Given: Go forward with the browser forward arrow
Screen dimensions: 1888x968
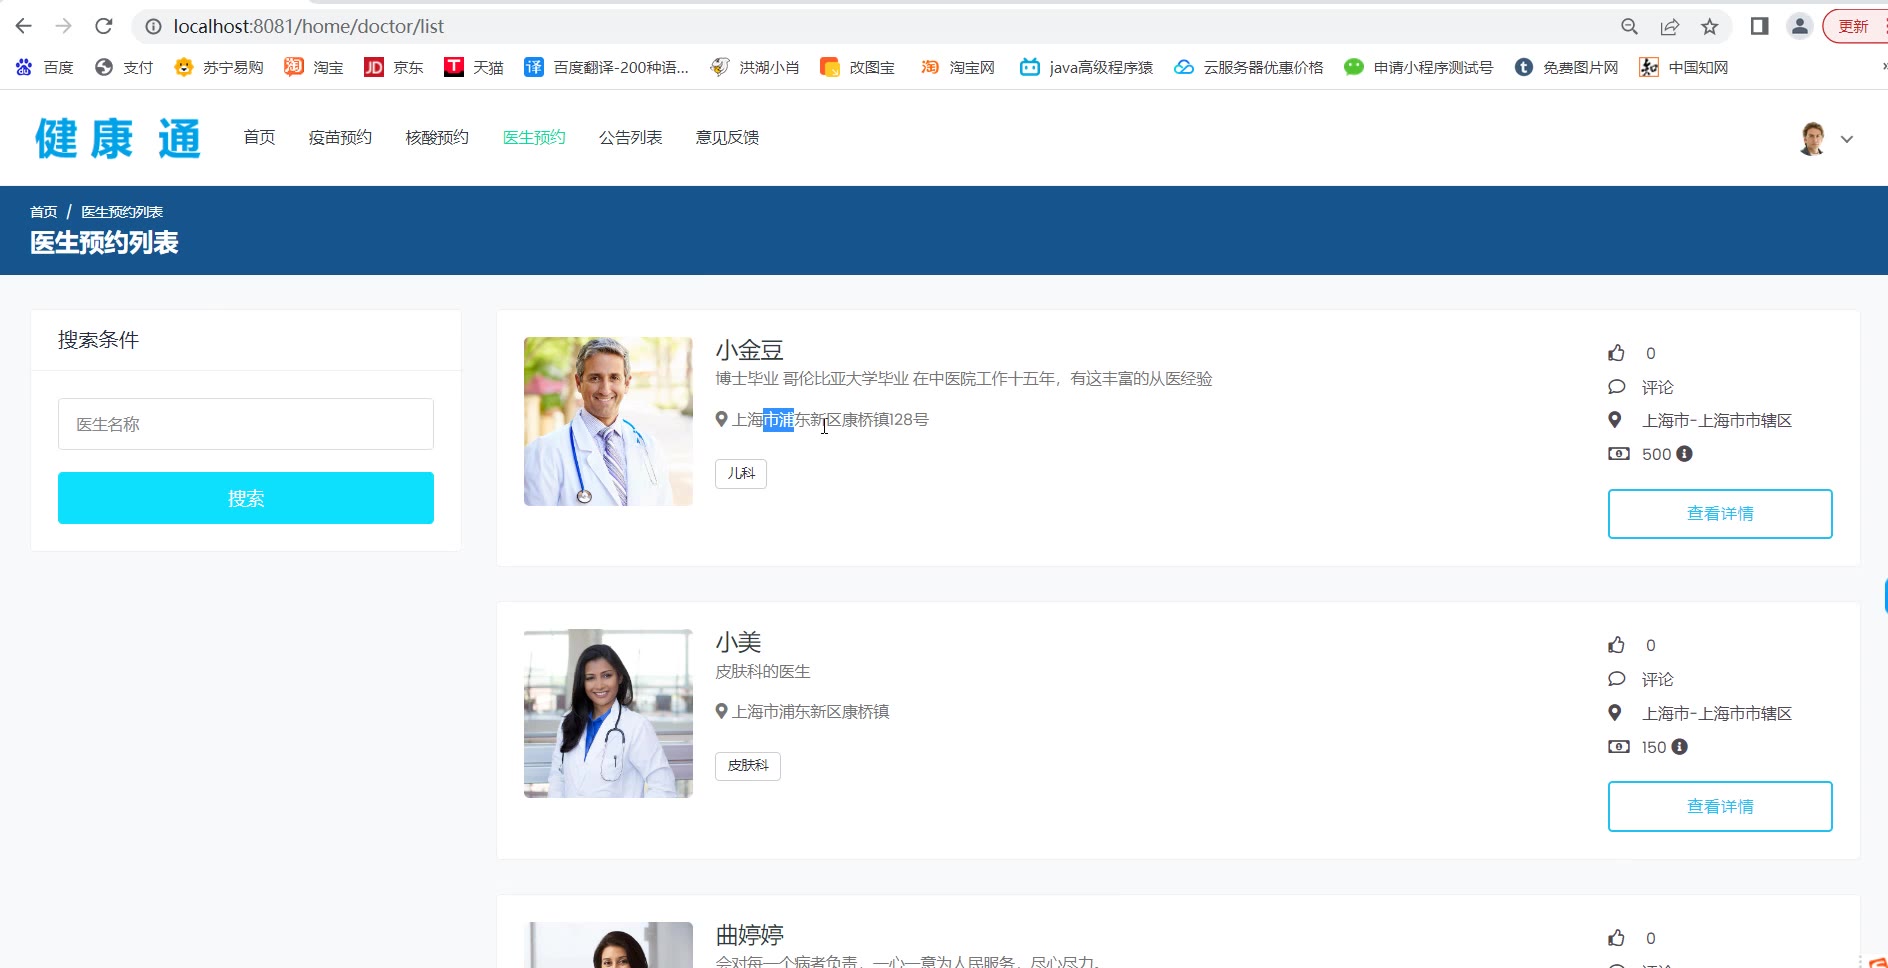Looking at the screenshot, I should (64, 26).
